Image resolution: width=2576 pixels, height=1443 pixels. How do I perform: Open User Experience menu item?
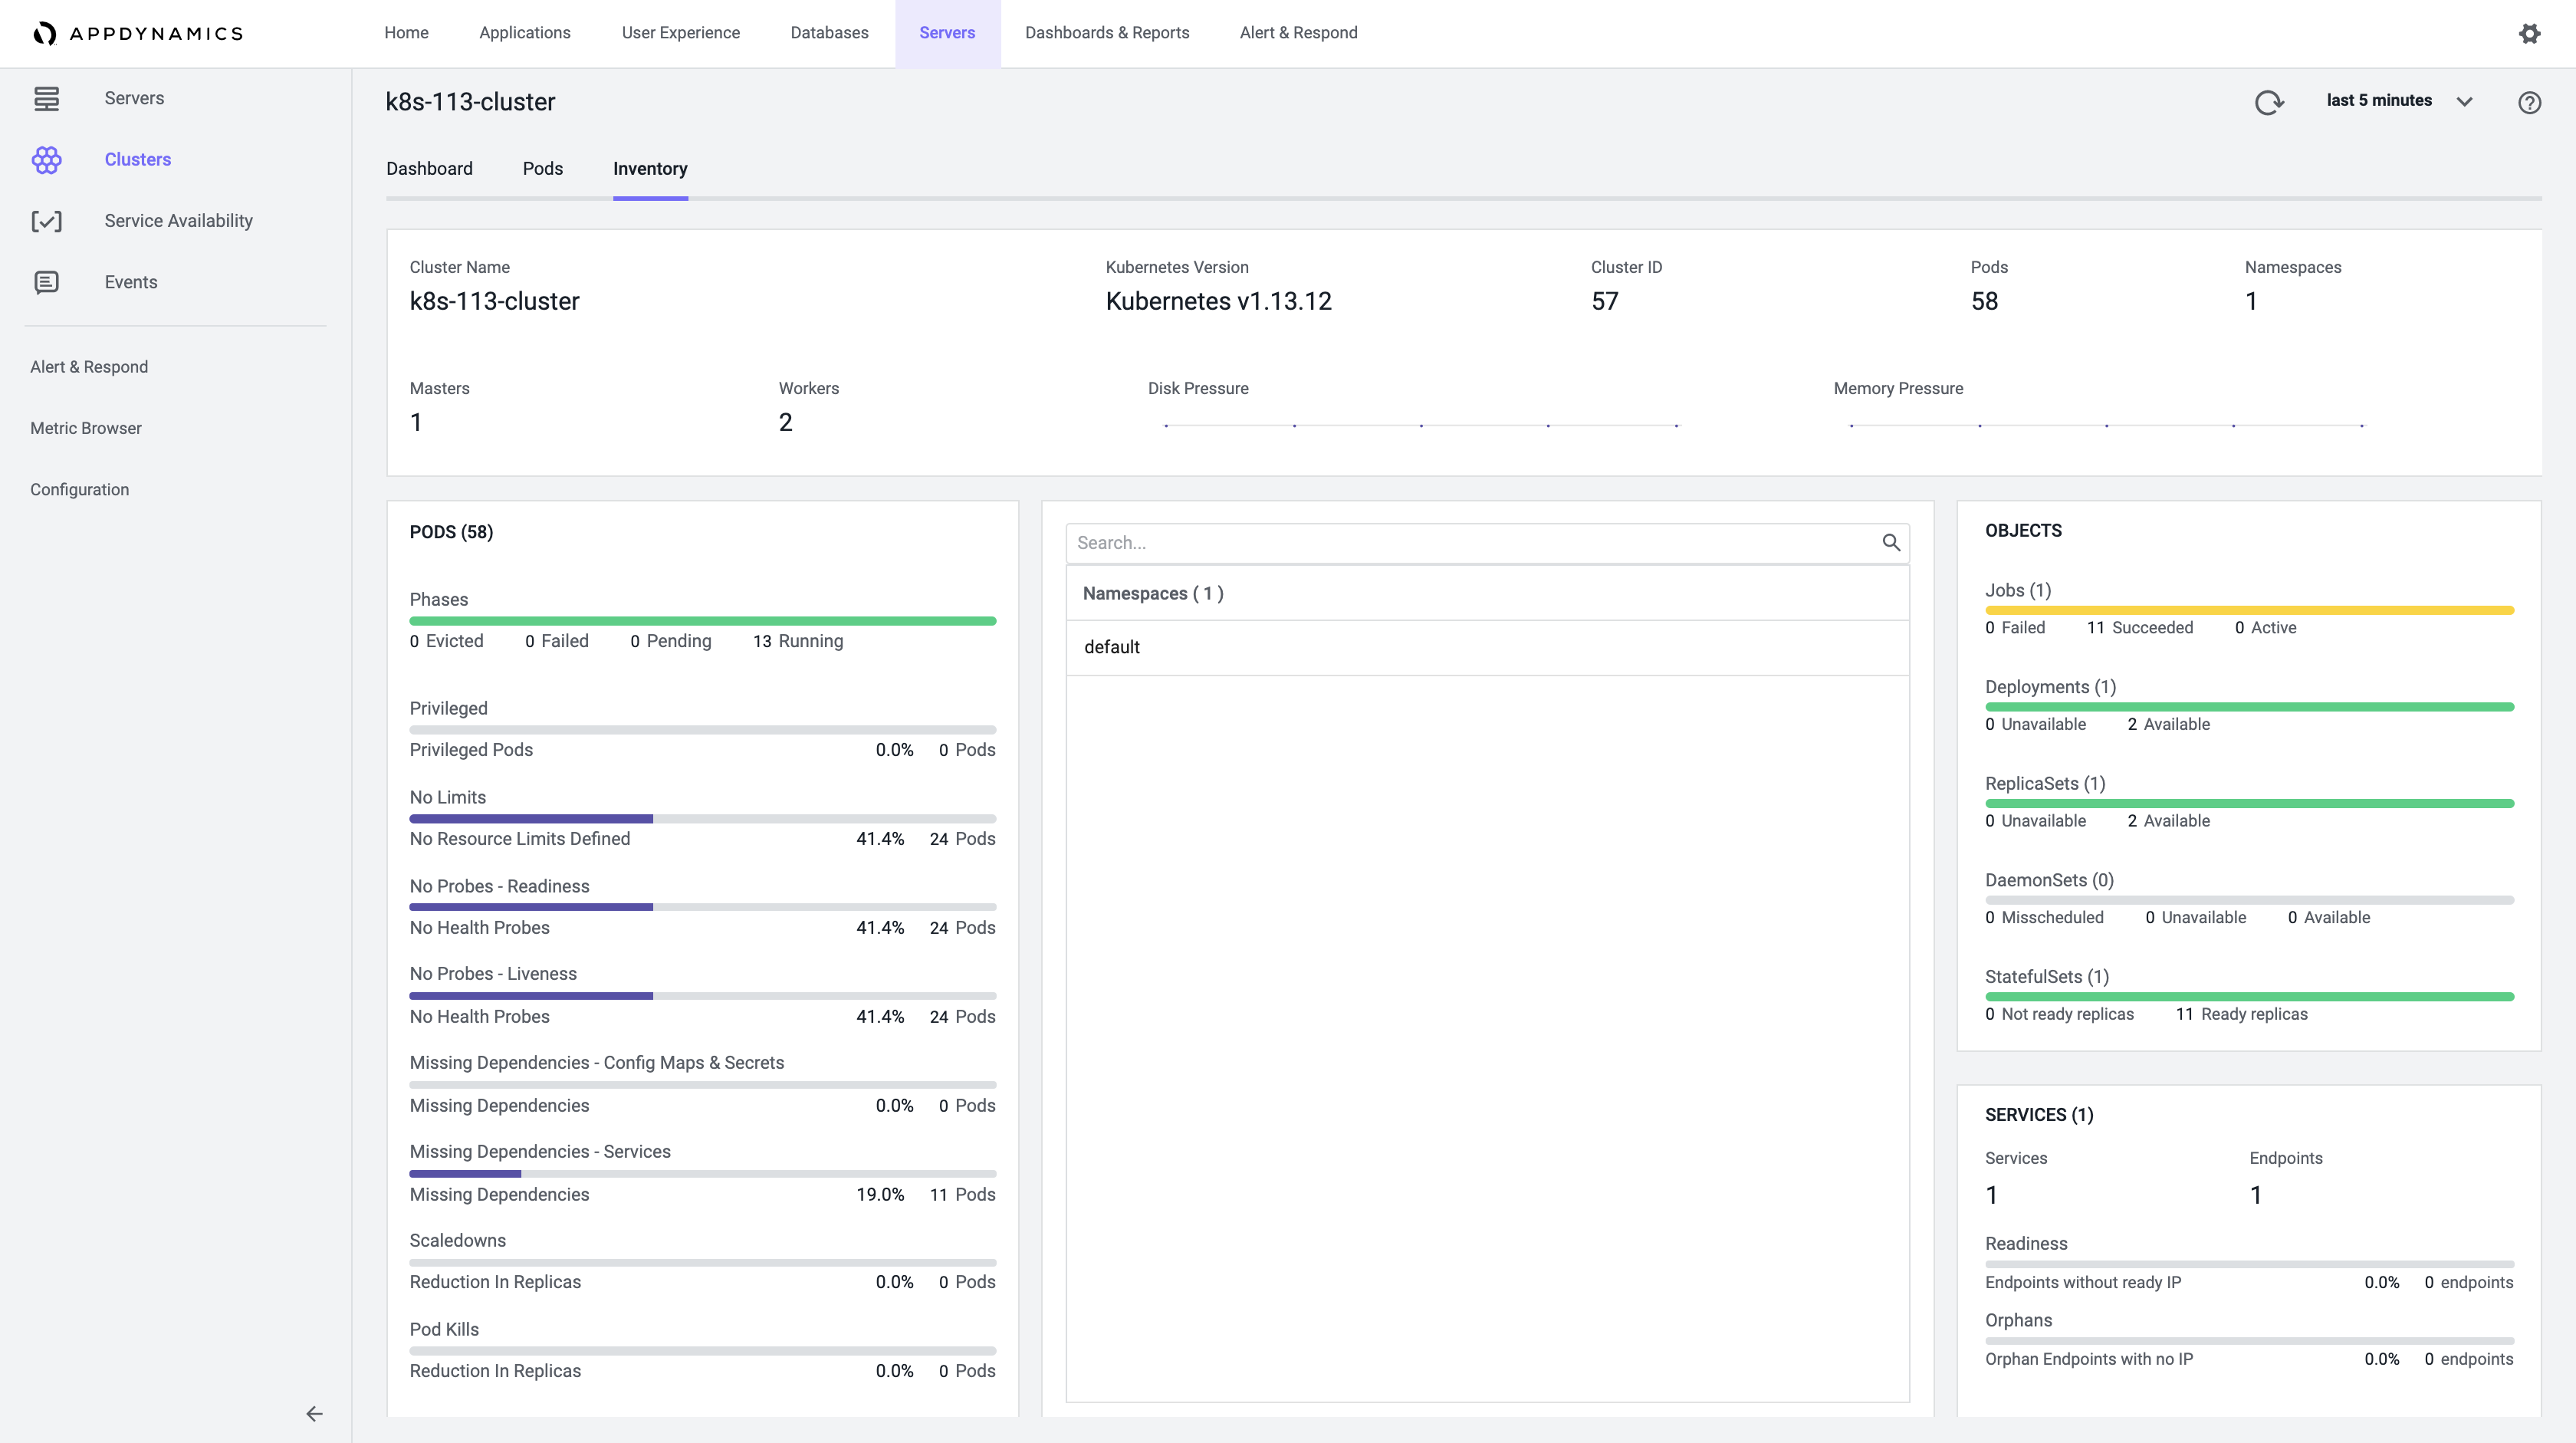(x=680, y=33)
